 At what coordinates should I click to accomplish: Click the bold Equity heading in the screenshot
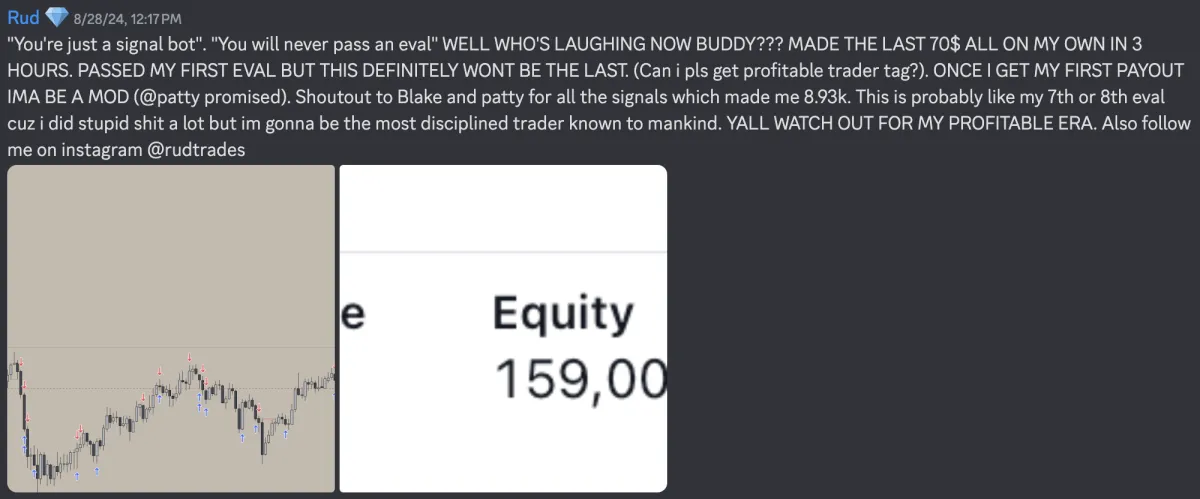pos(563,314)
